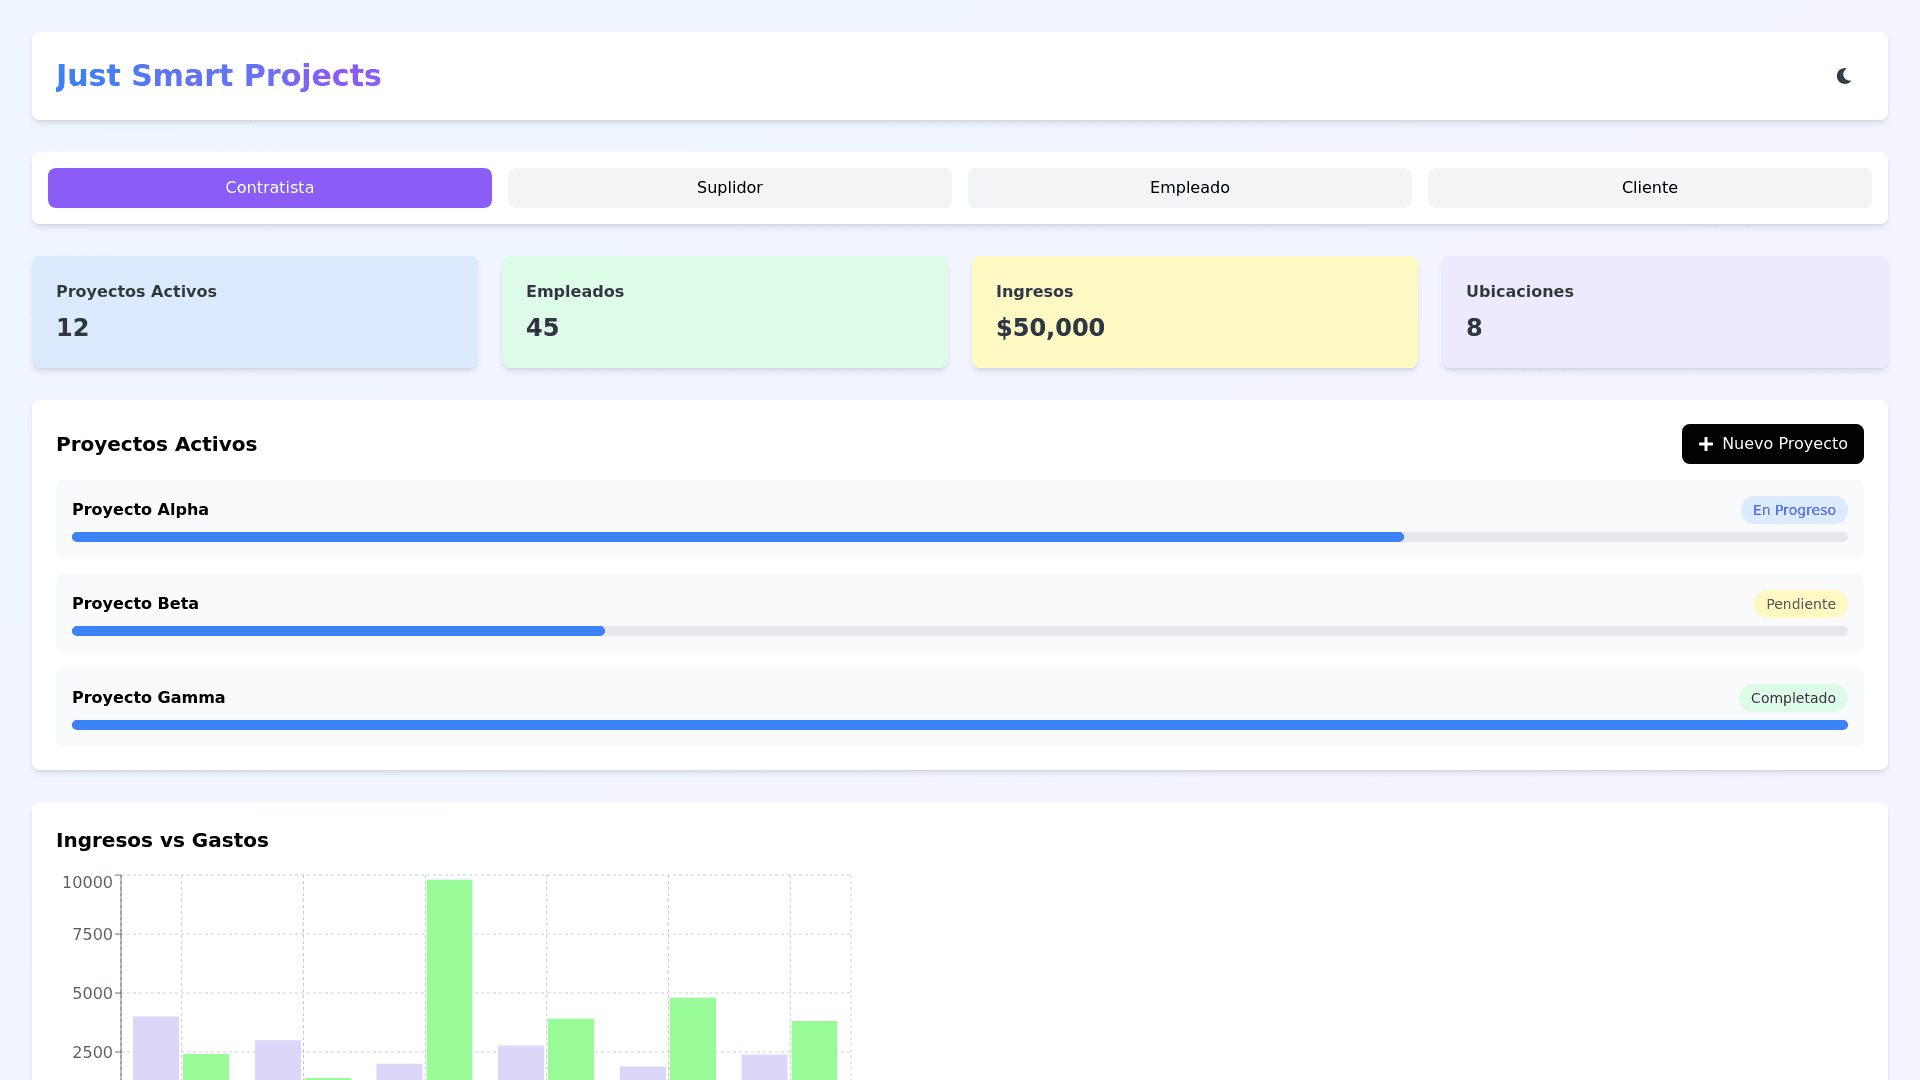Open the Ubicaciones stat card
Image resolution: width=1920 pixels, height=1080 pixels.
1664,312
